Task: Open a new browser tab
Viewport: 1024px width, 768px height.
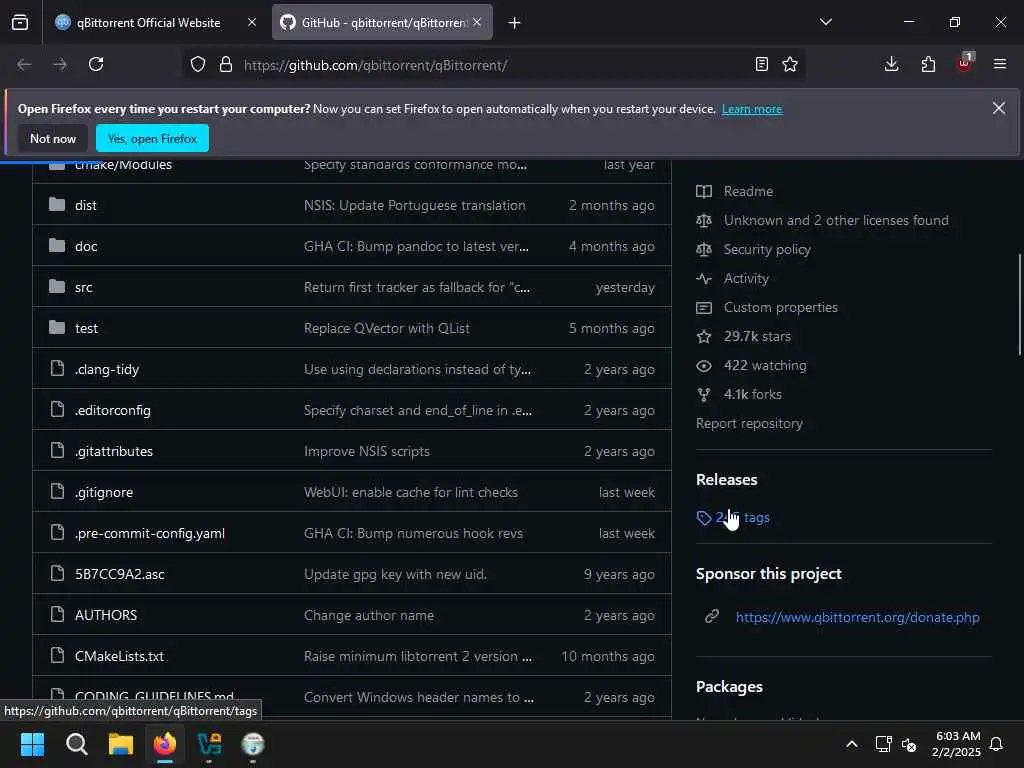Action: click(x=515, y=23)
